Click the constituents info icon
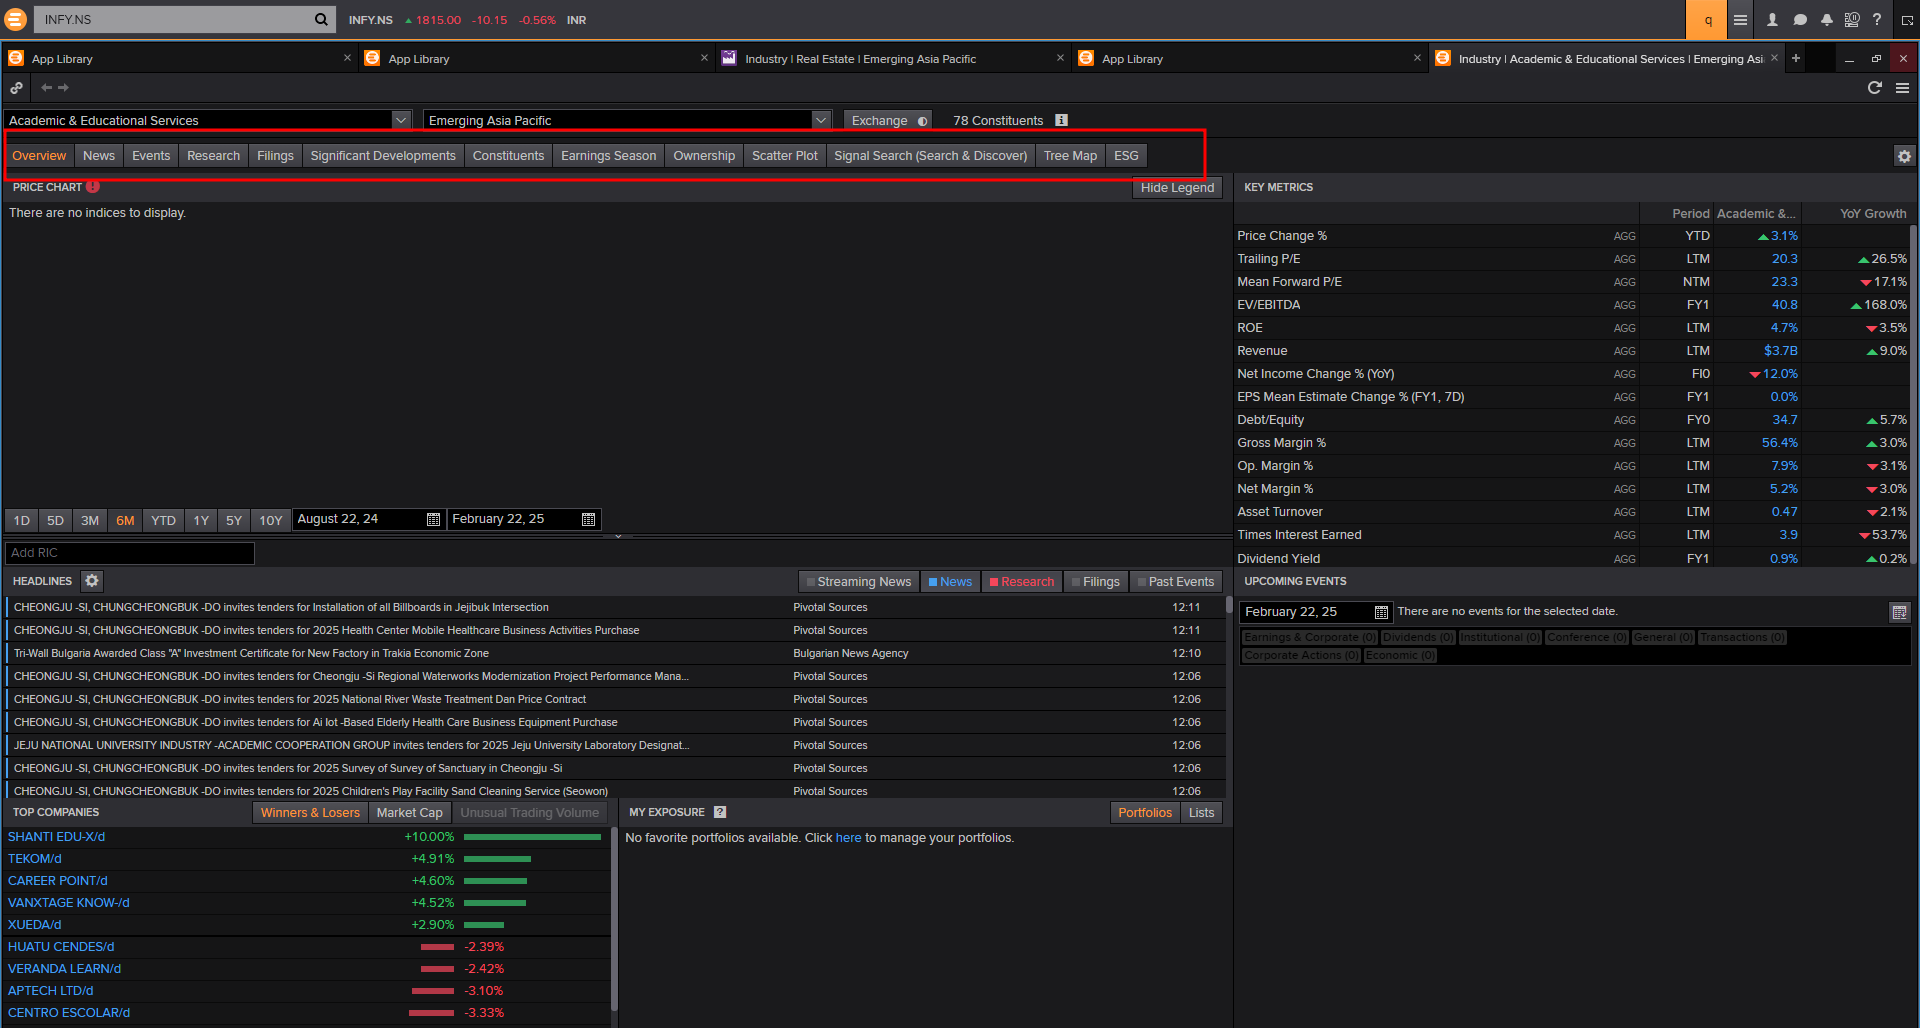This screenshot has width=1920, height=1028. tap(1062, 120)
